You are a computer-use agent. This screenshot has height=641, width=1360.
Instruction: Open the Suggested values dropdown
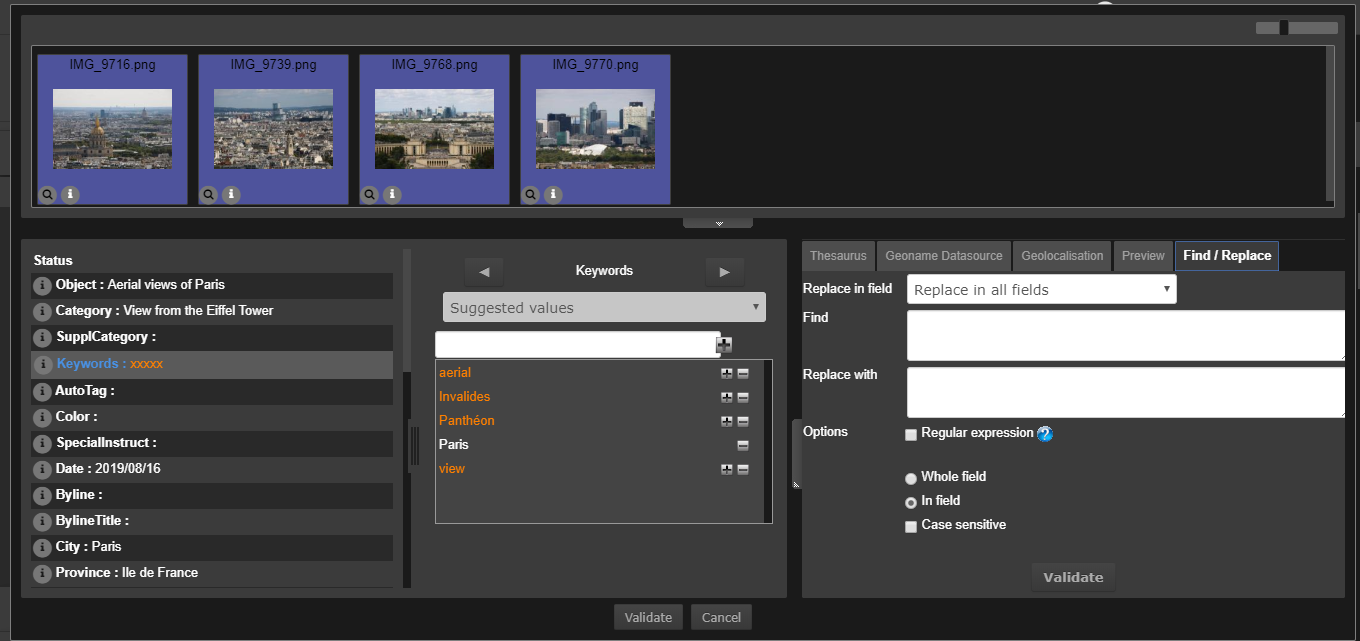(x=604, y=308)
